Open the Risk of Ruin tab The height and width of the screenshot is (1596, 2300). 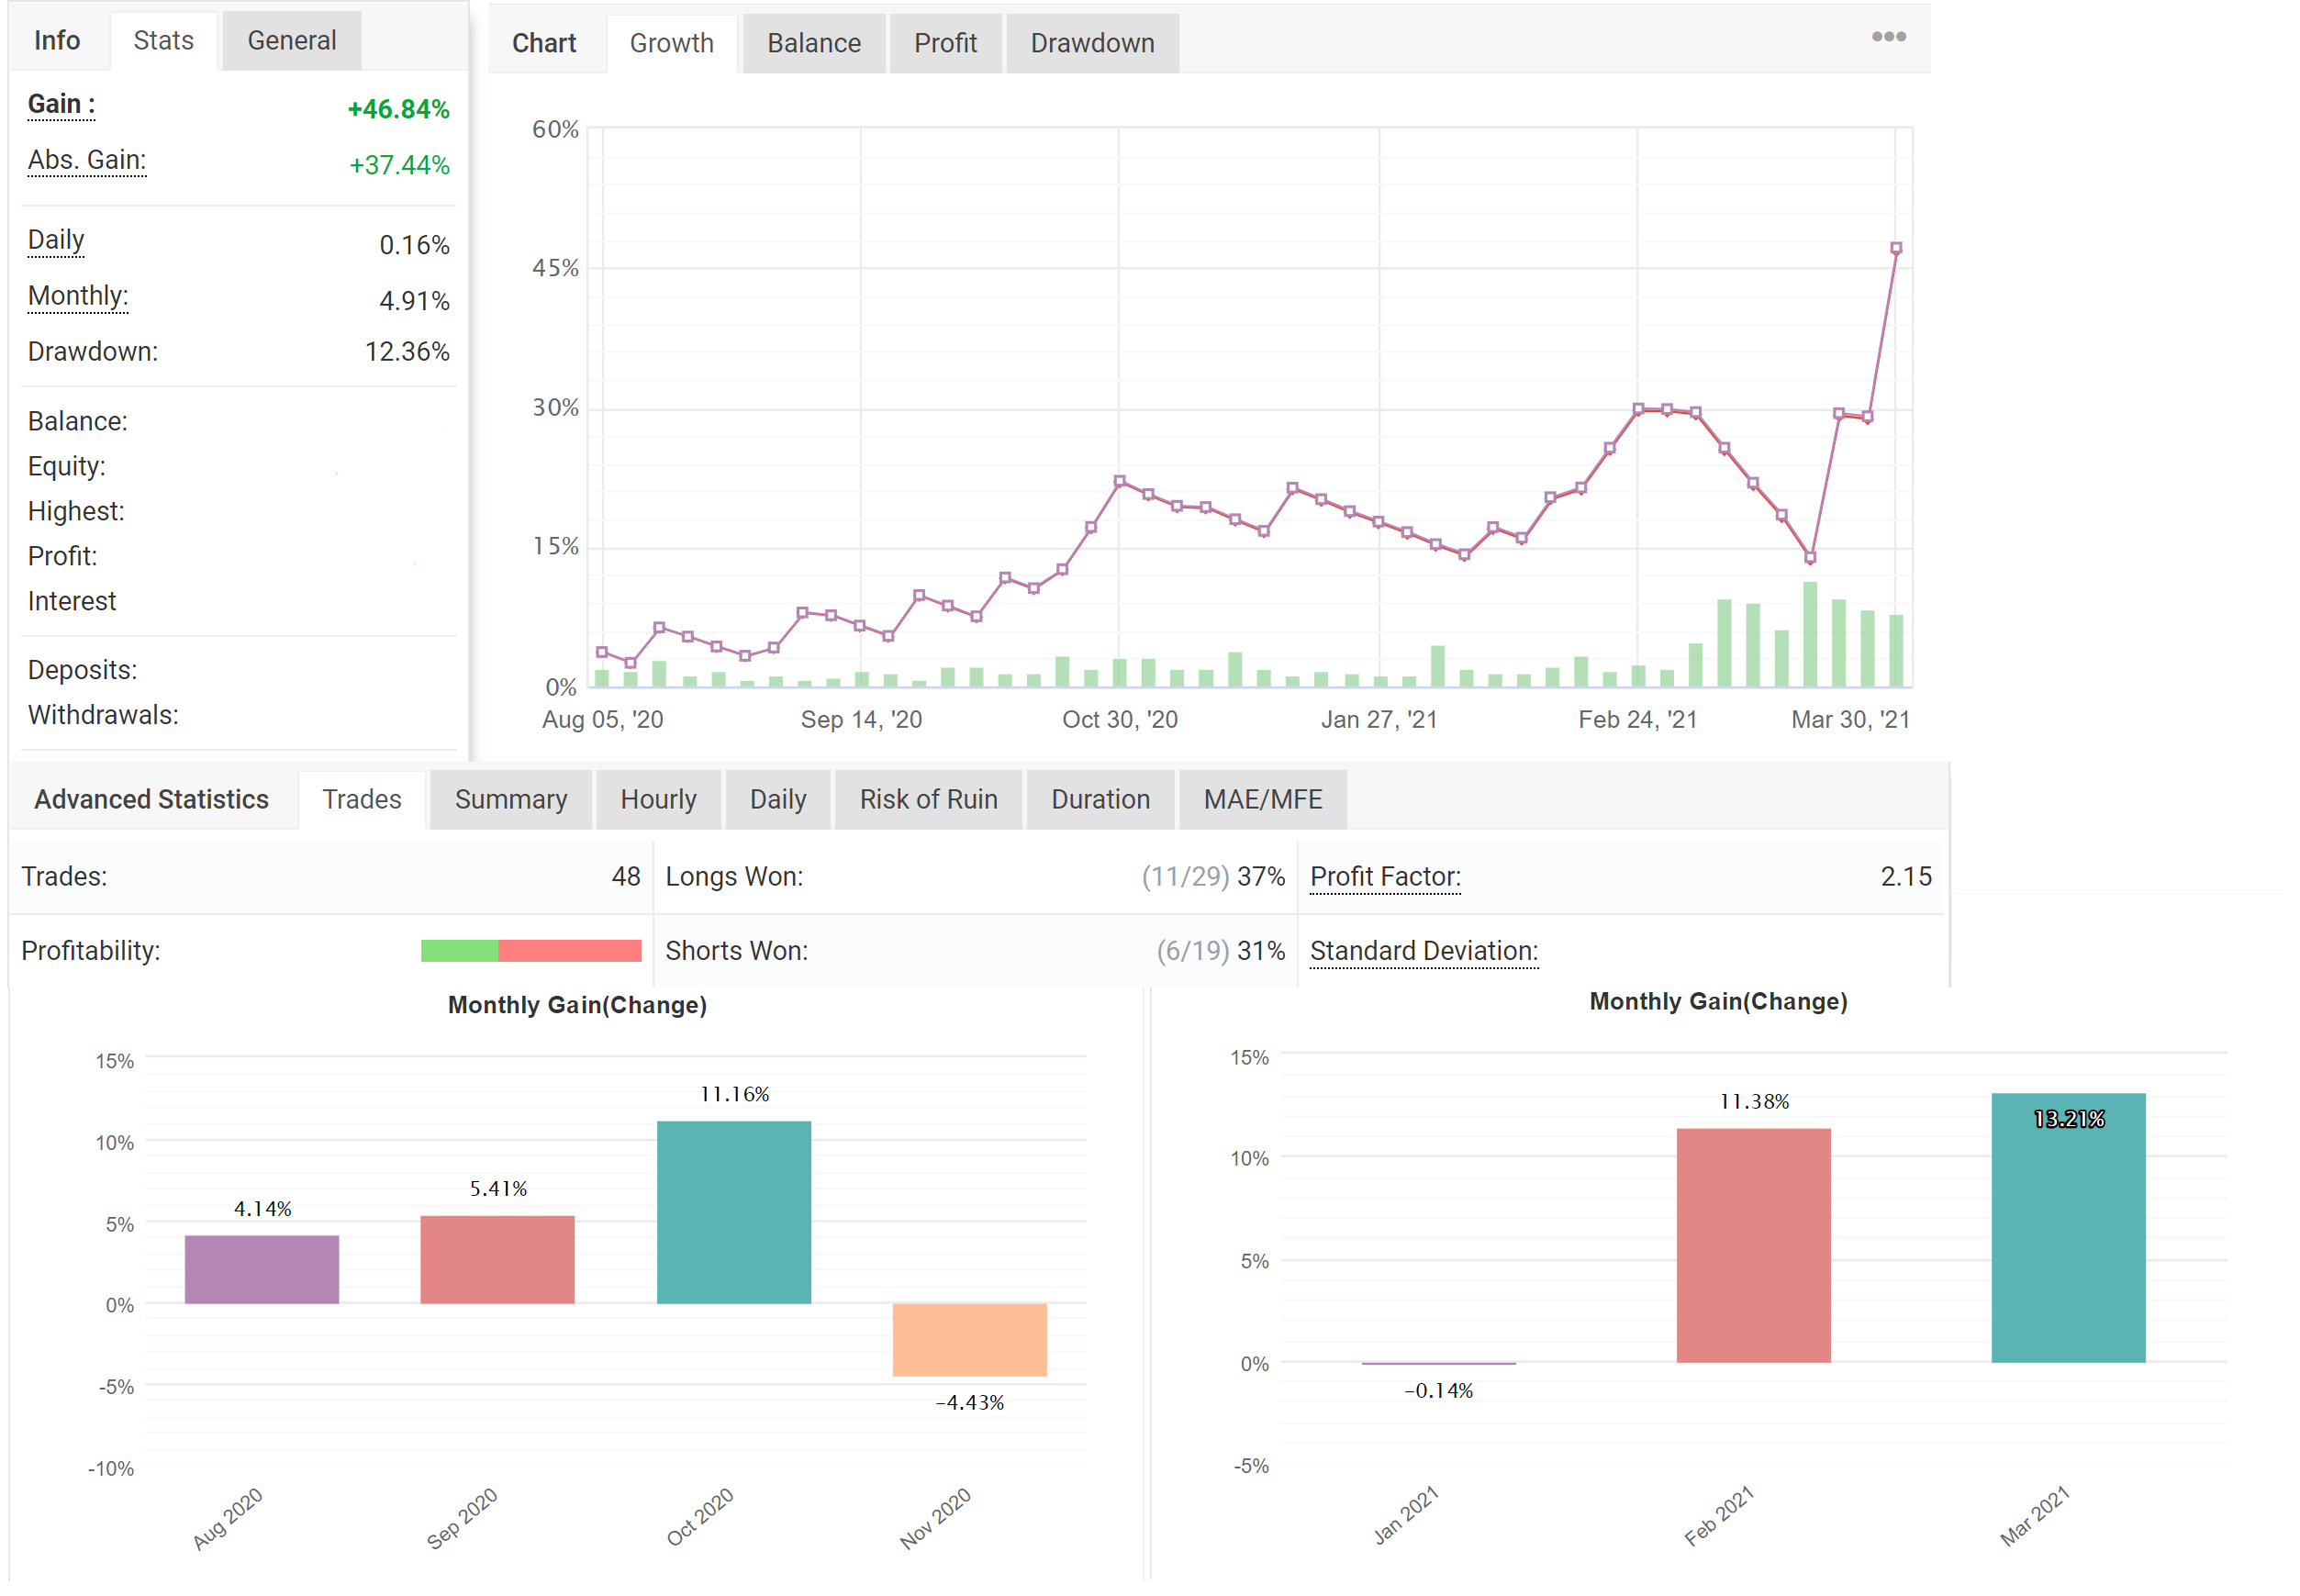click(x=927, y=799)
